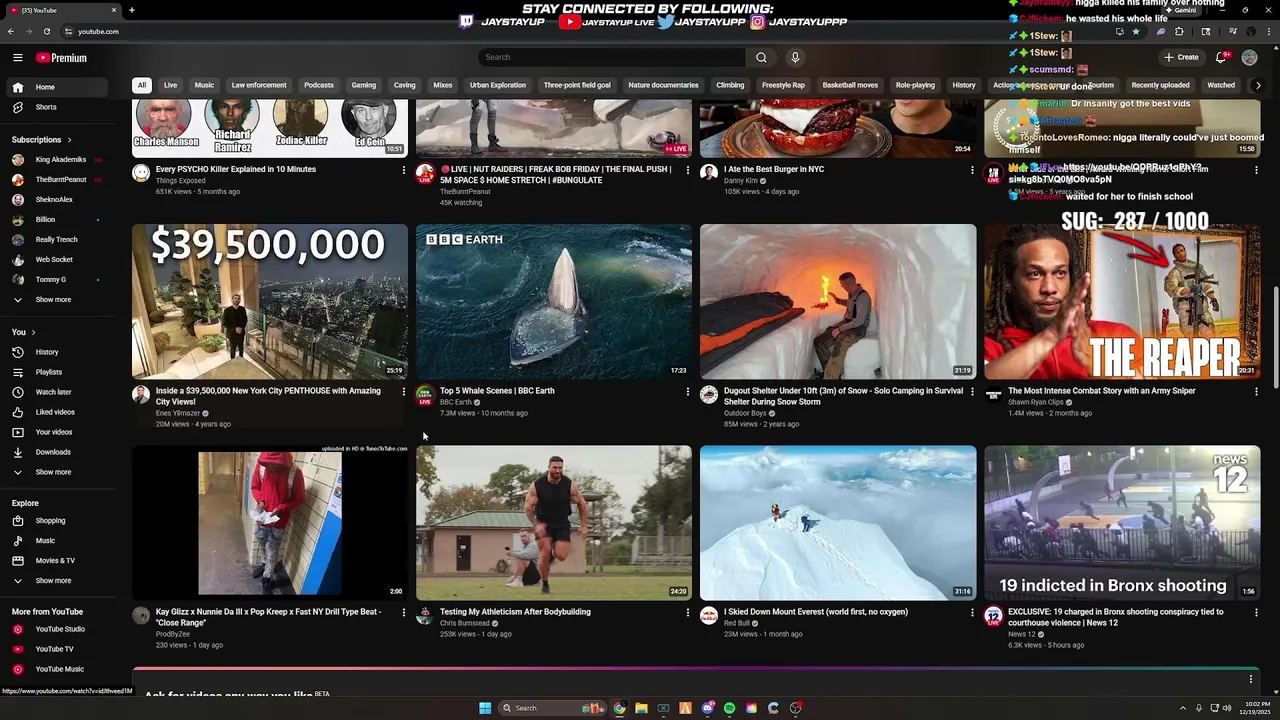
Task: Open Movies & TV under Explore
Action: pyautogui.click(x=58, y=560)
